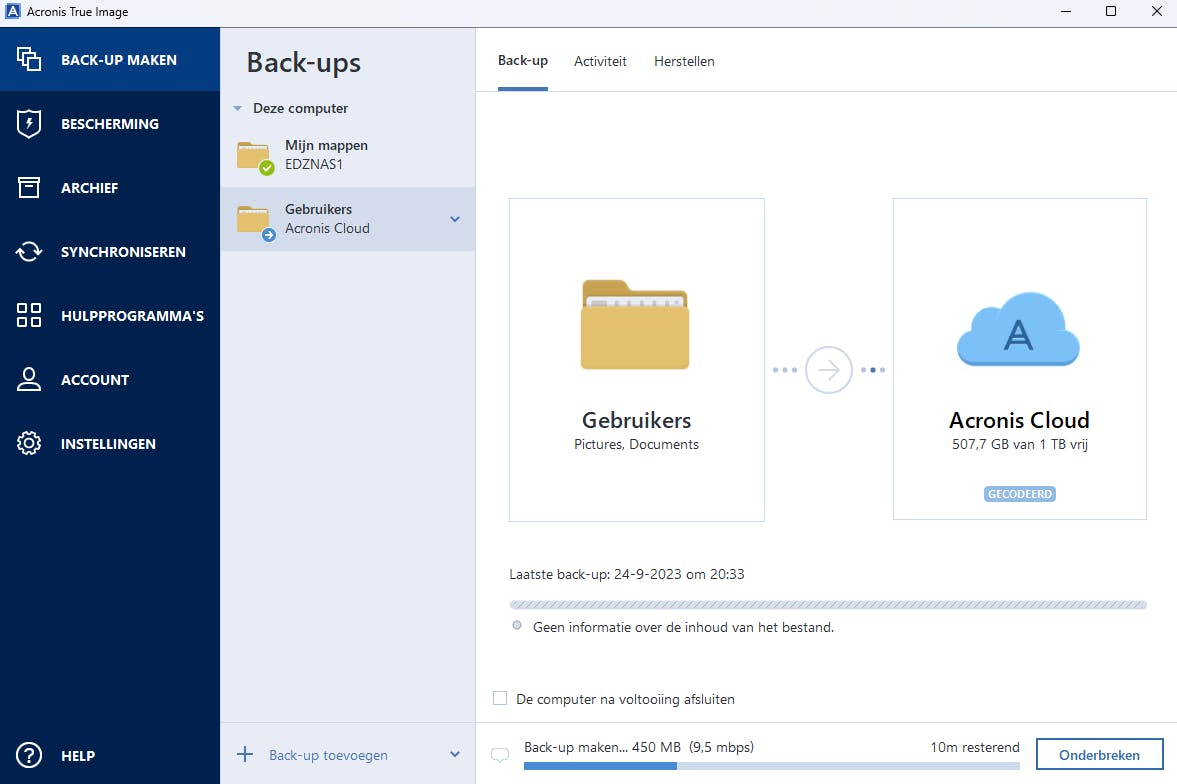
Task: Collapse the Deze computer group
Action: point(237,109)
